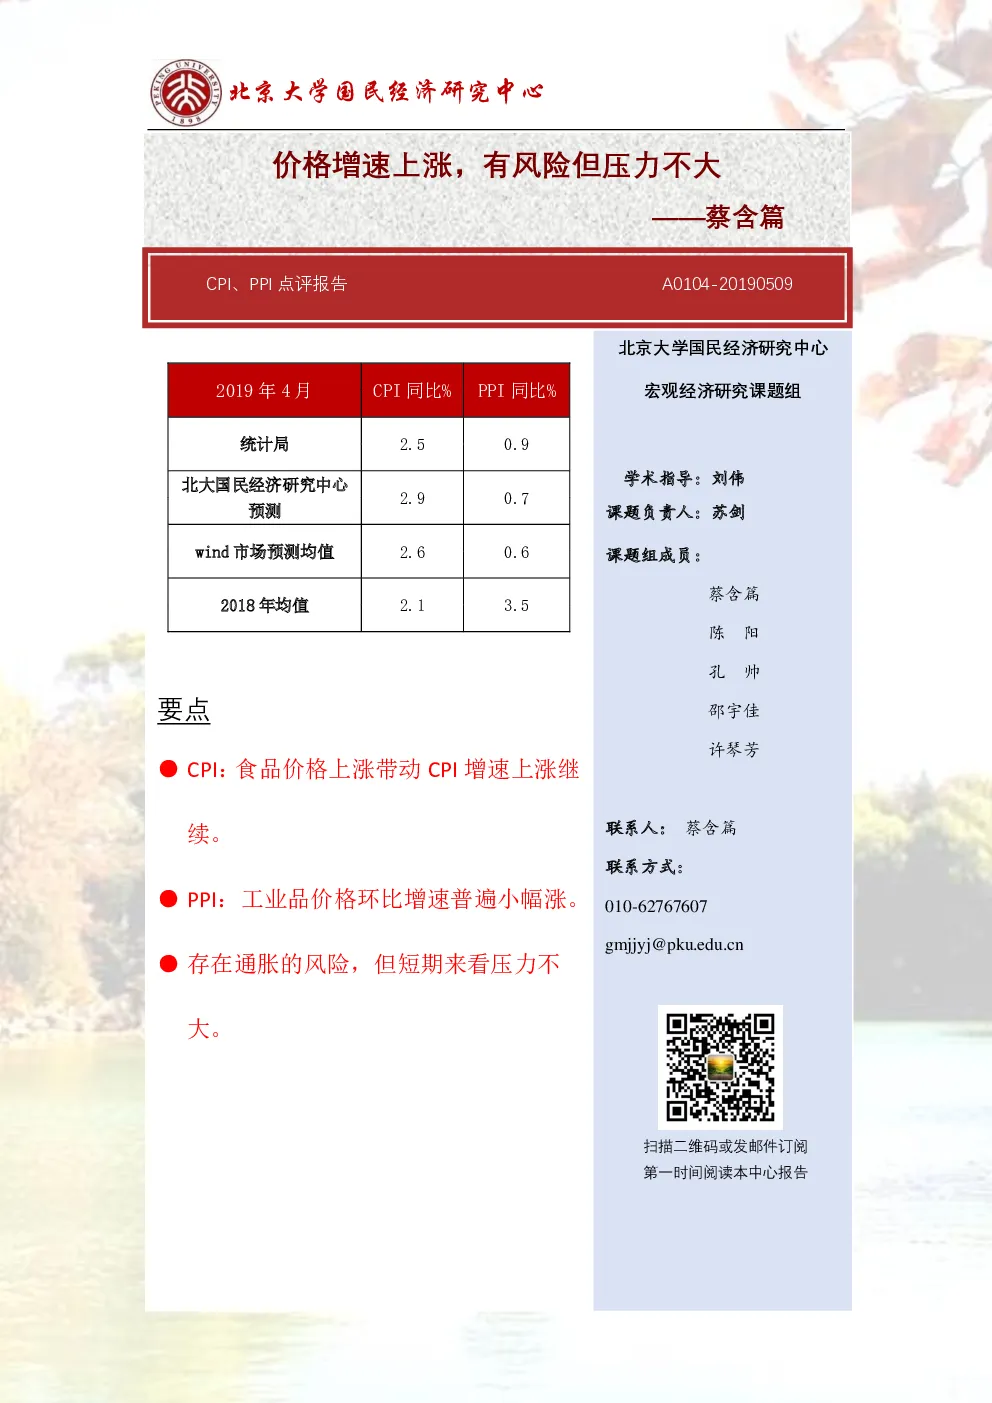
Task: Click the 北大国民经济研究中心预测 row label
Action: [x=264, y=498]
